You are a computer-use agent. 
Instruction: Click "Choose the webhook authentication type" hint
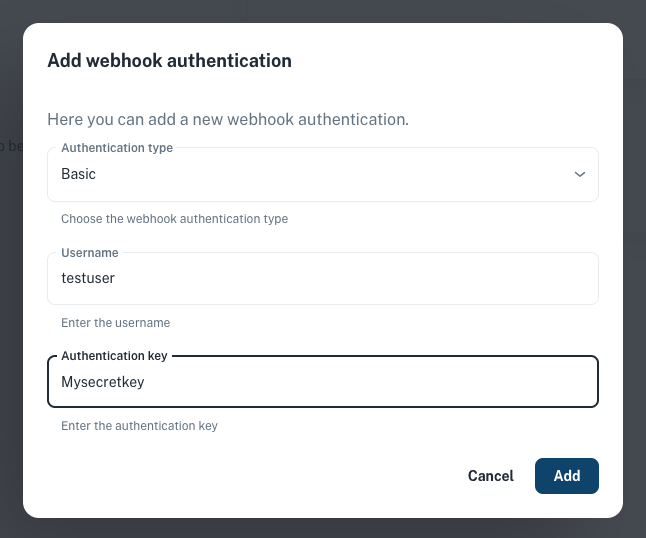click(174, 219)
